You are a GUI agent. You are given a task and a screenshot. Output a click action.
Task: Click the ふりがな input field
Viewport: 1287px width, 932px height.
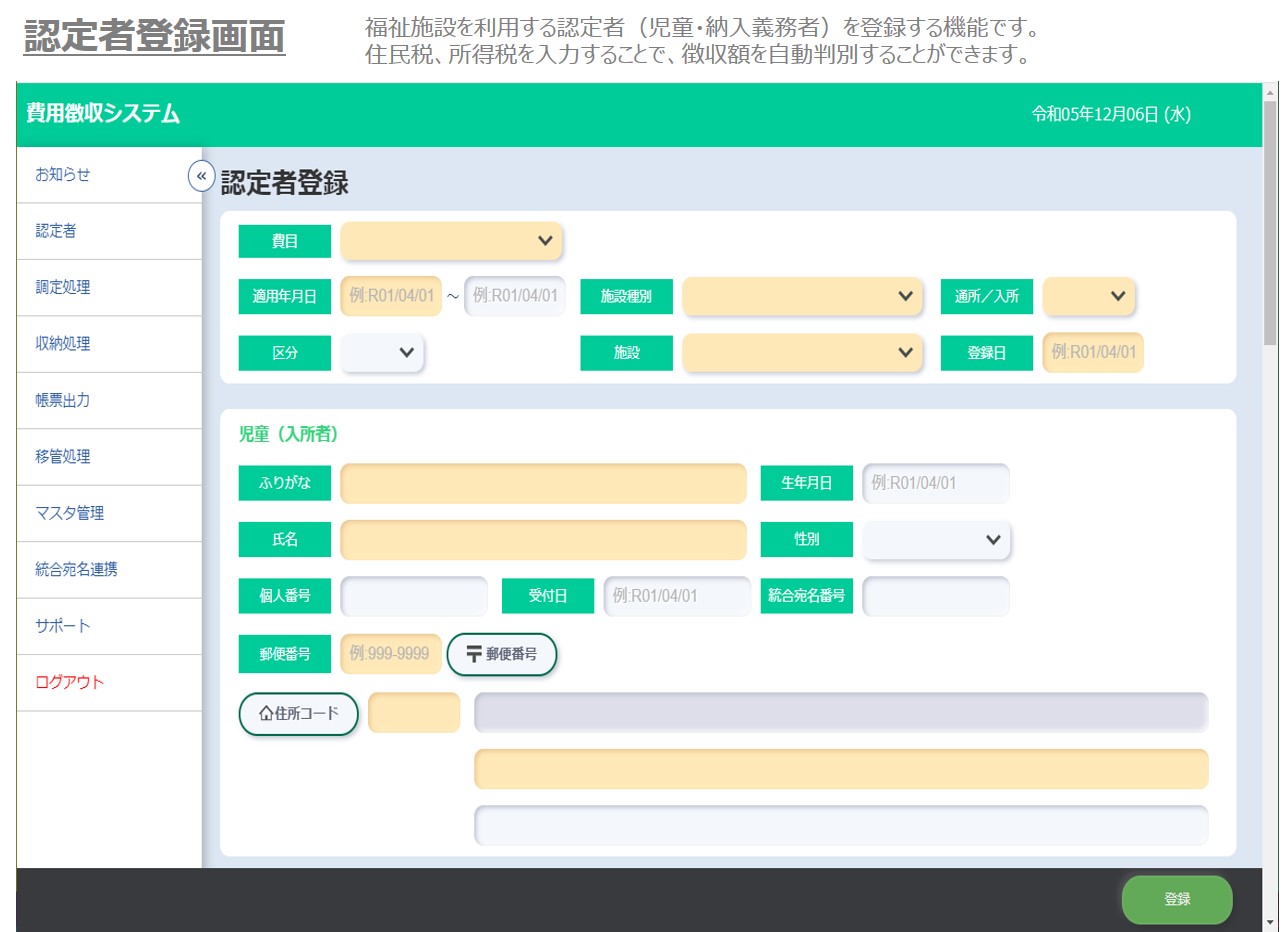click(543, 484)
